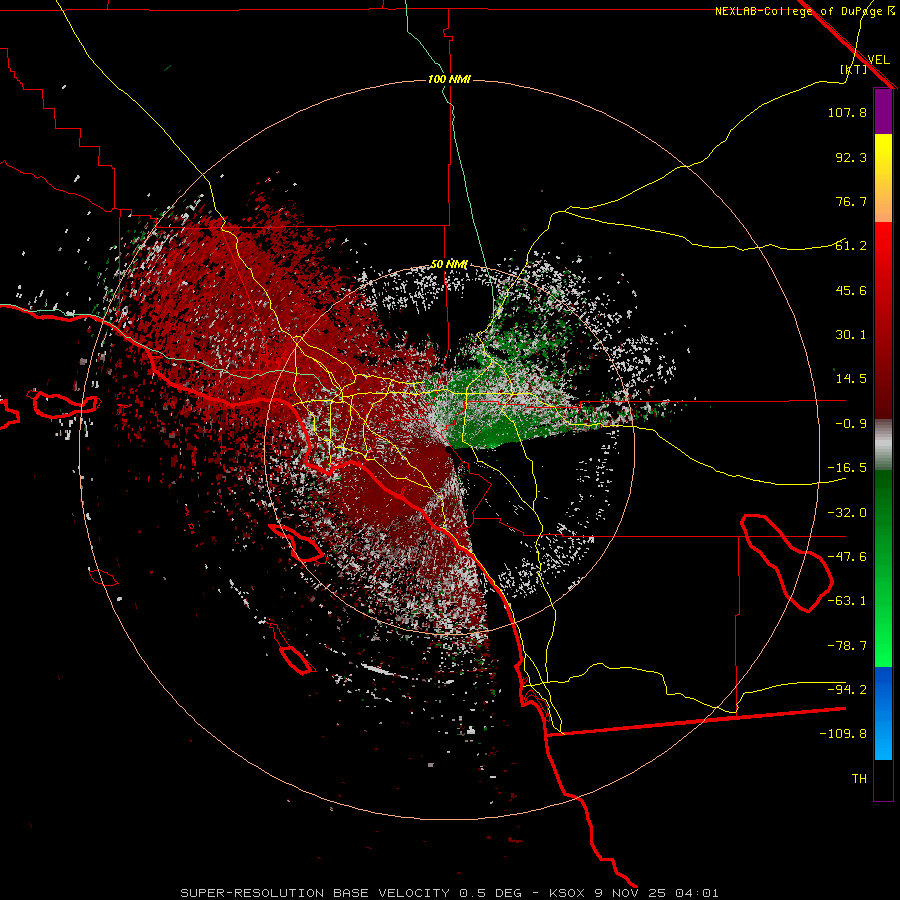This screenshot has width=900, height=900.
Task: Click the 45.6 legend value
Action: click(x=851, y=290)
